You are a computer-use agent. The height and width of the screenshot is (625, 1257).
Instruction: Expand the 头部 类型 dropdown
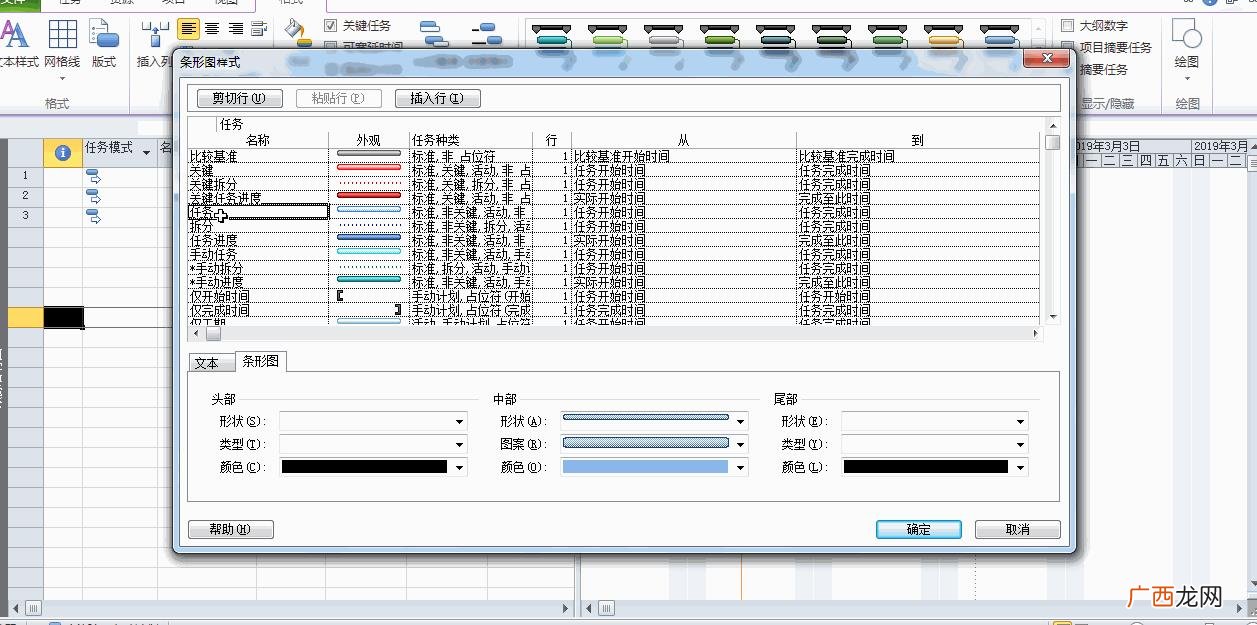pyautogui.click(x=460, y=445)
